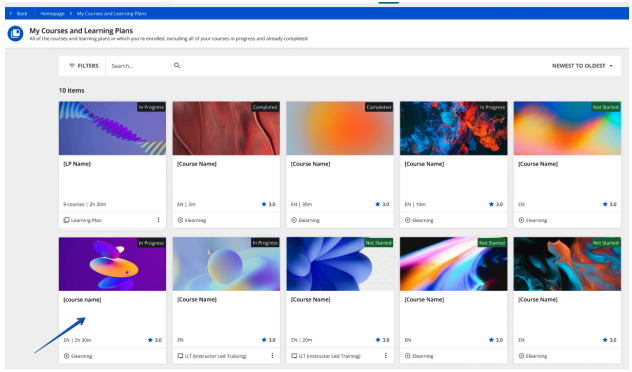Click the star rating on the EN 10m card
The image size is (632, 372).
coord(496,204)
